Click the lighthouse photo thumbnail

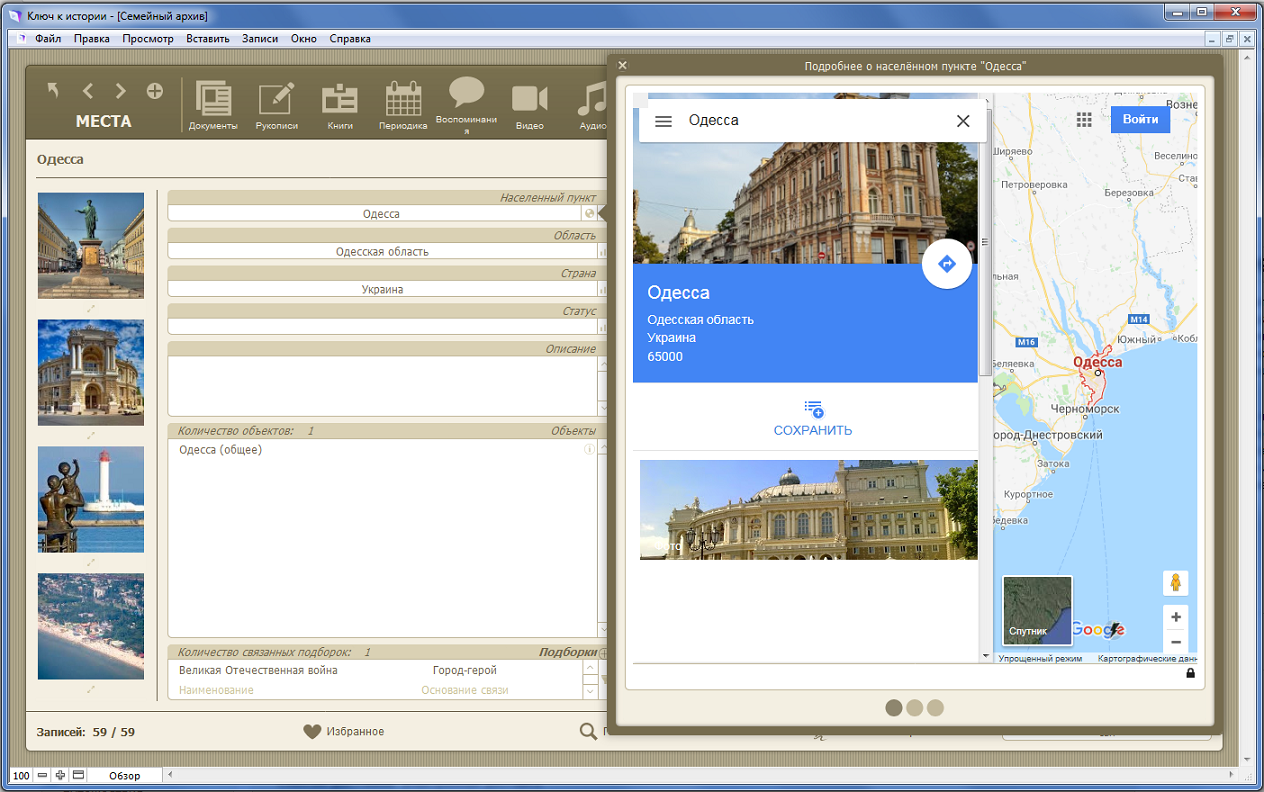click(x=91, y=499)
